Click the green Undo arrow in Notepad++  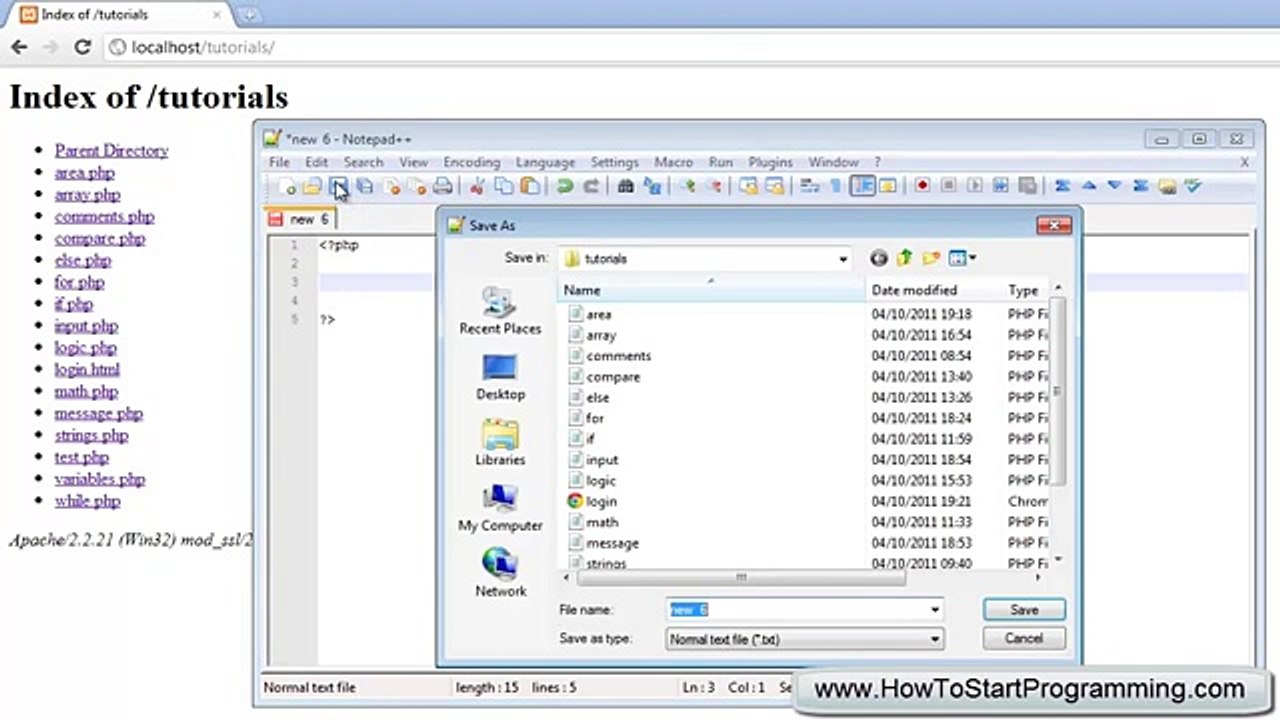565,186
